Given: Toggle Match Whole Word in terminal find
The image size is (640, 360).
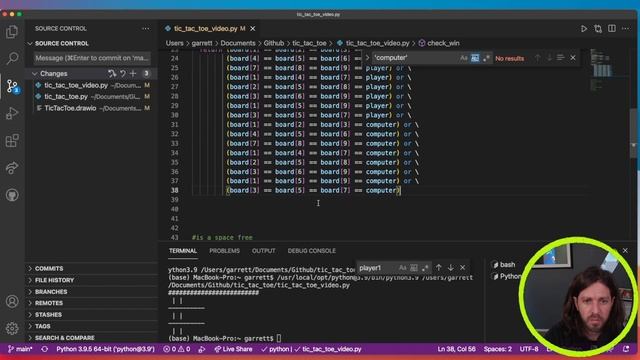Looking at the screenshot, I should point(414,268).
